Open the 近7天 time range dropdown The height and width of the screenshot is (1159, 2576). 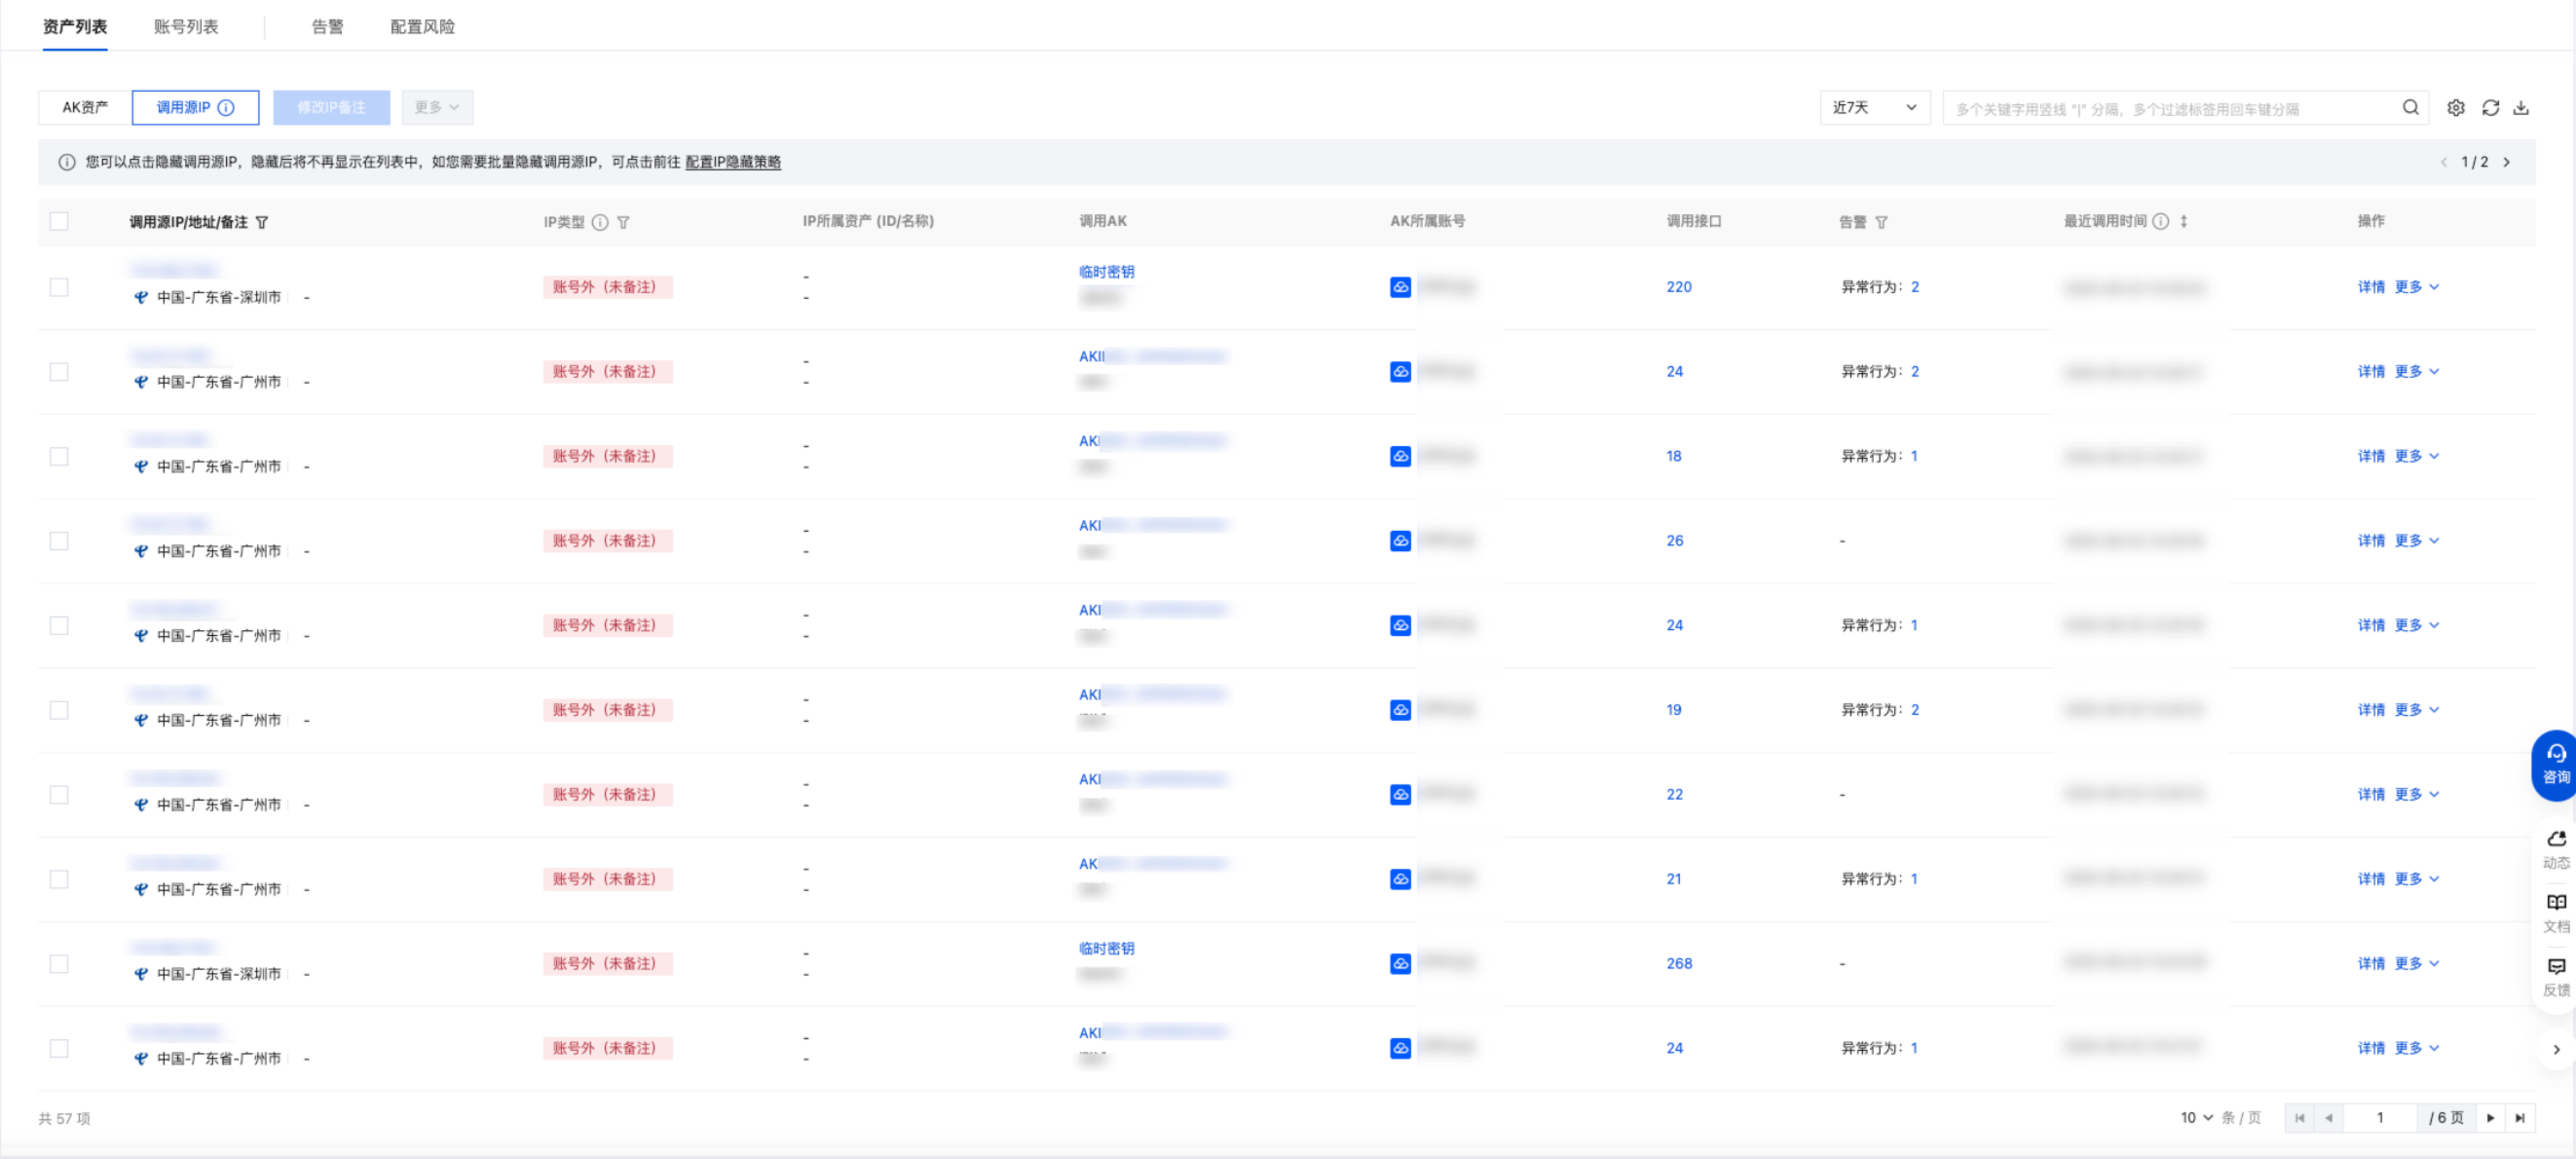coord(1874,108)
